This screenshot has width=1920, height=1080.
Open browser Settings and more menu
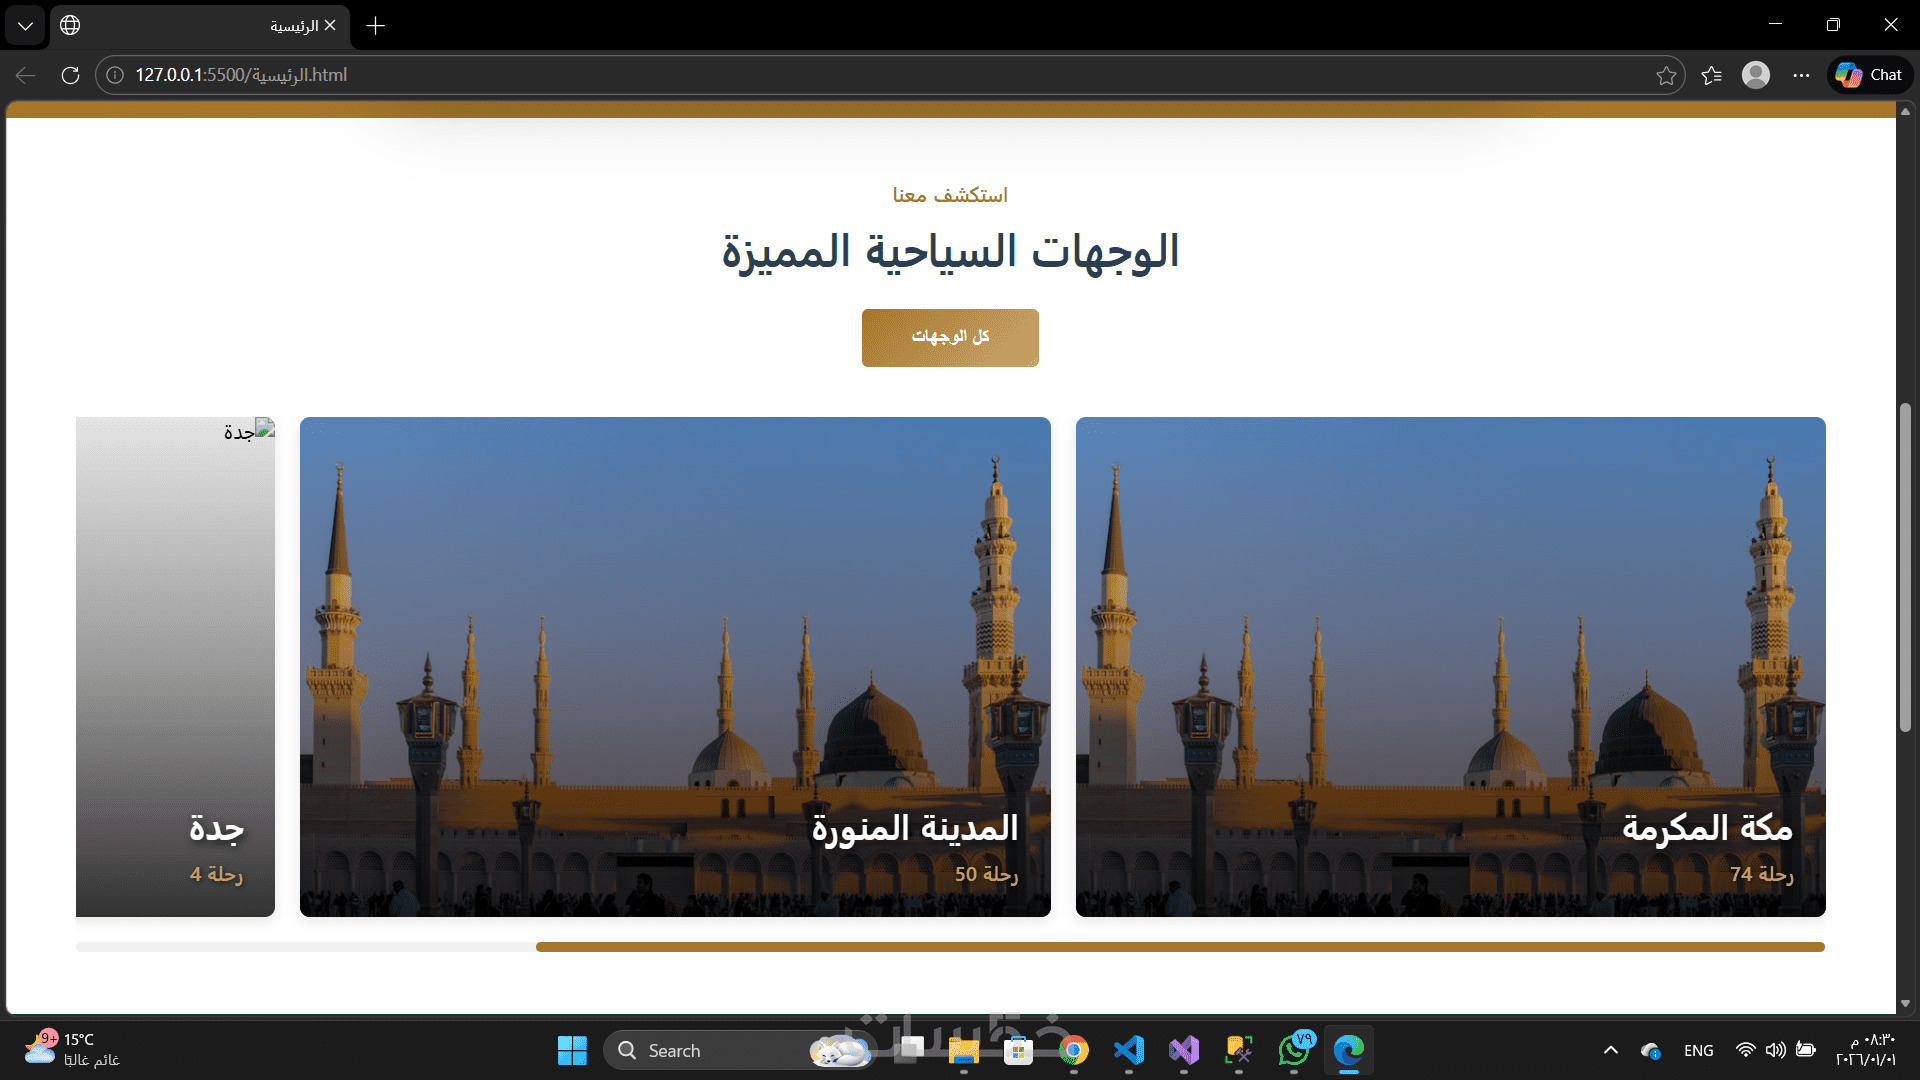pyautogui.click(x=1801, y=75)
